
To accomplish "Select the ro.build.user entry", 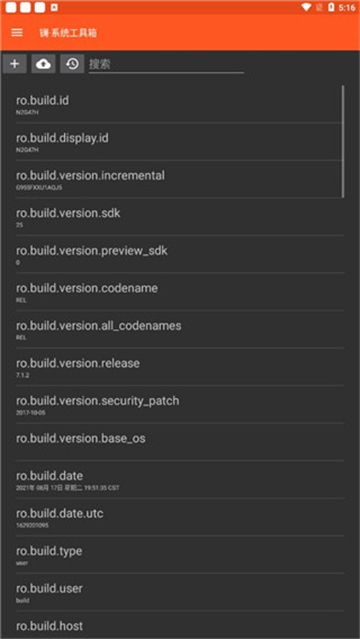I will pyautogui.click(x=179, y=592).
